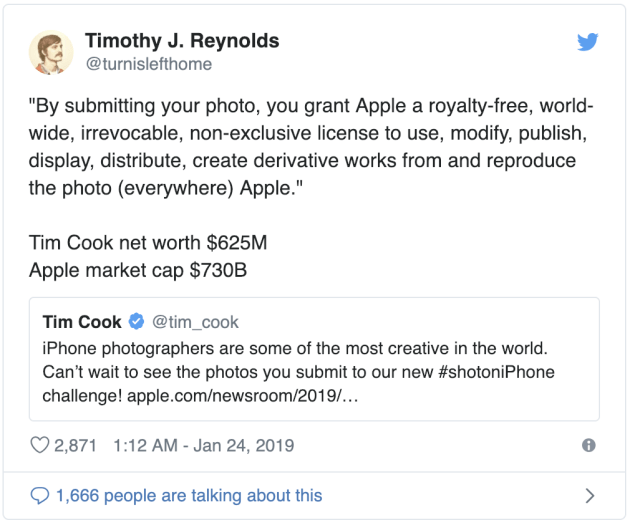Click the main tweet license quote text
Viewport: 630px width, 525px height.
(x=312, y=135)
